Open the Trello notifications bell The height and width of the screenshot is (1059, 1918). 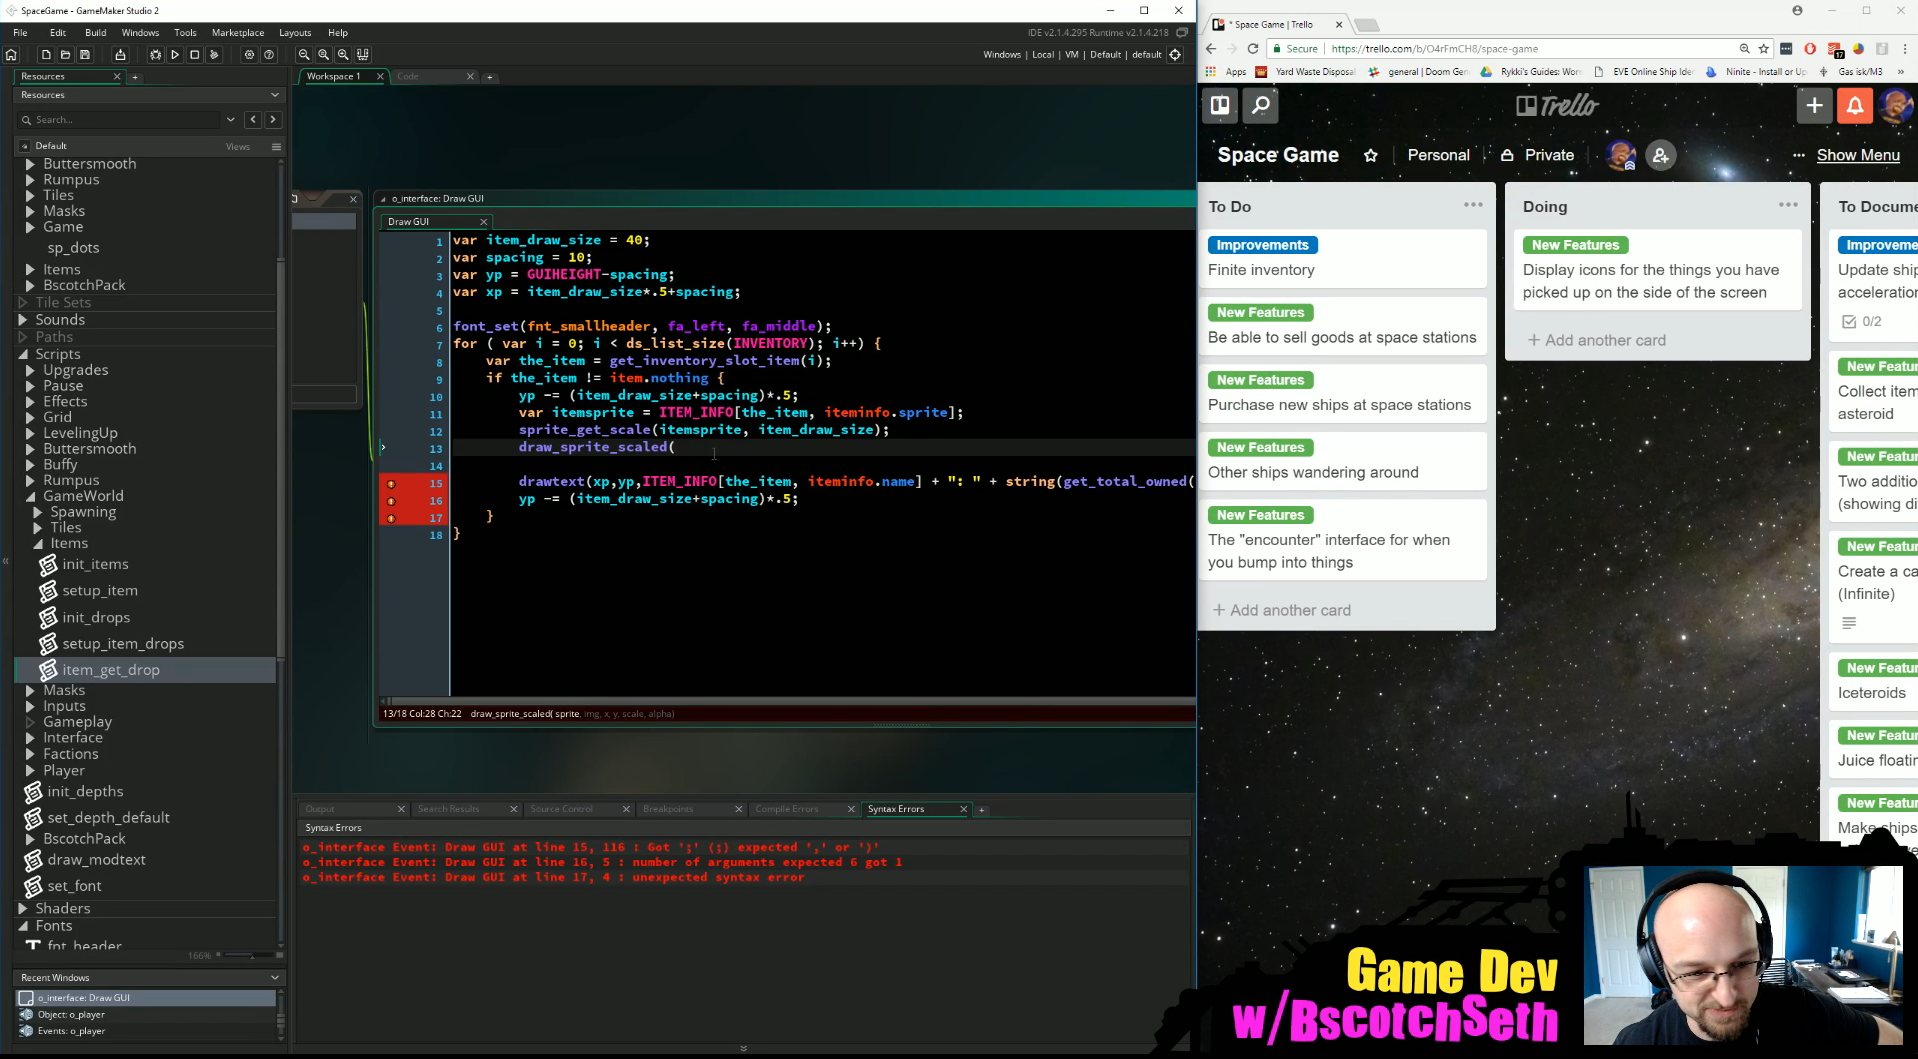[1854, 106]
